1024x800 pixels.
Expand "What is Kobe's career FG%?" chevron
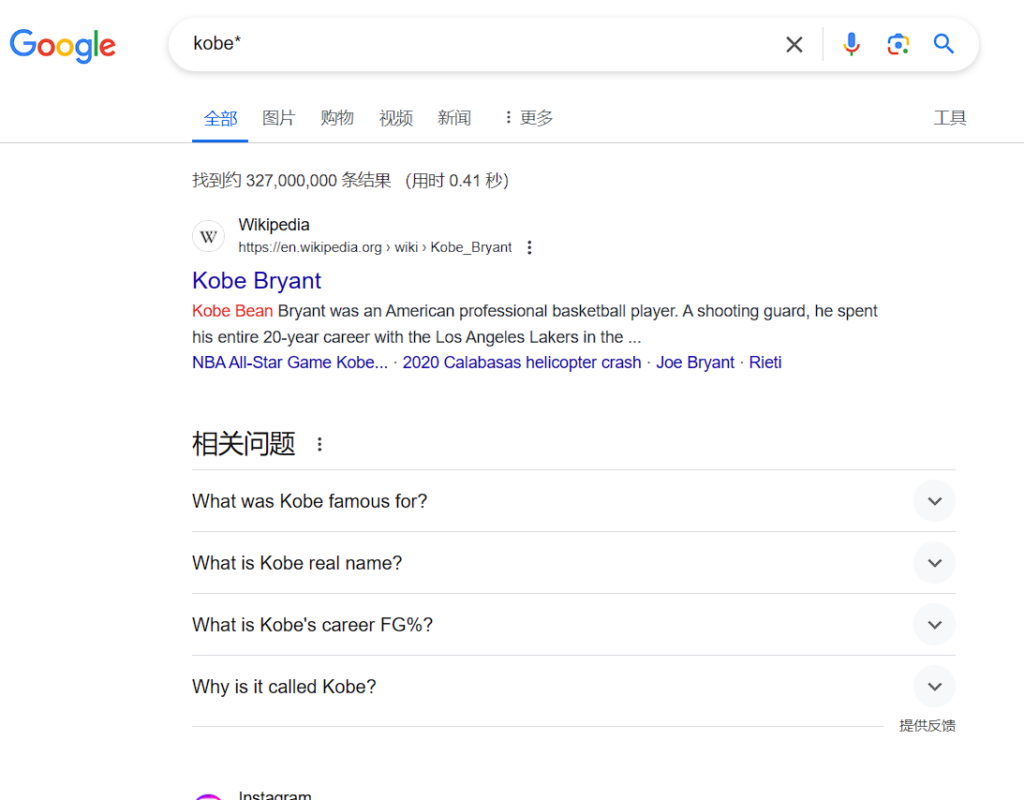(935, 625)
